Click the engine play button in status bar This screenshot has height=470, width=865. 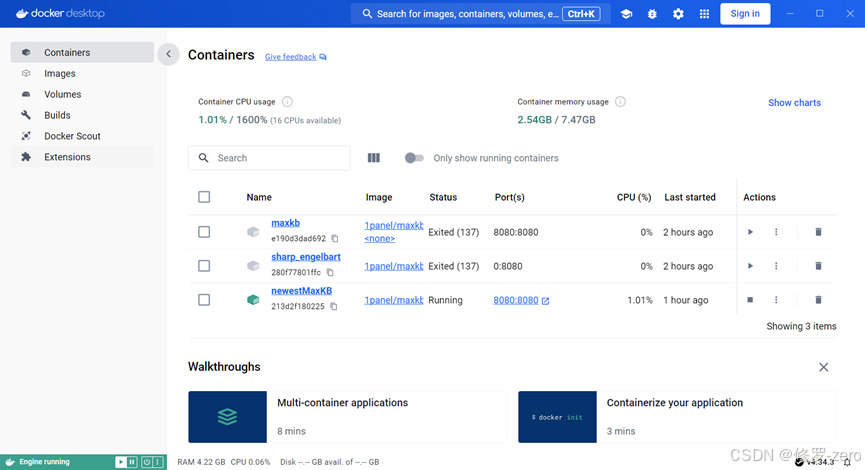pos(120,462)
